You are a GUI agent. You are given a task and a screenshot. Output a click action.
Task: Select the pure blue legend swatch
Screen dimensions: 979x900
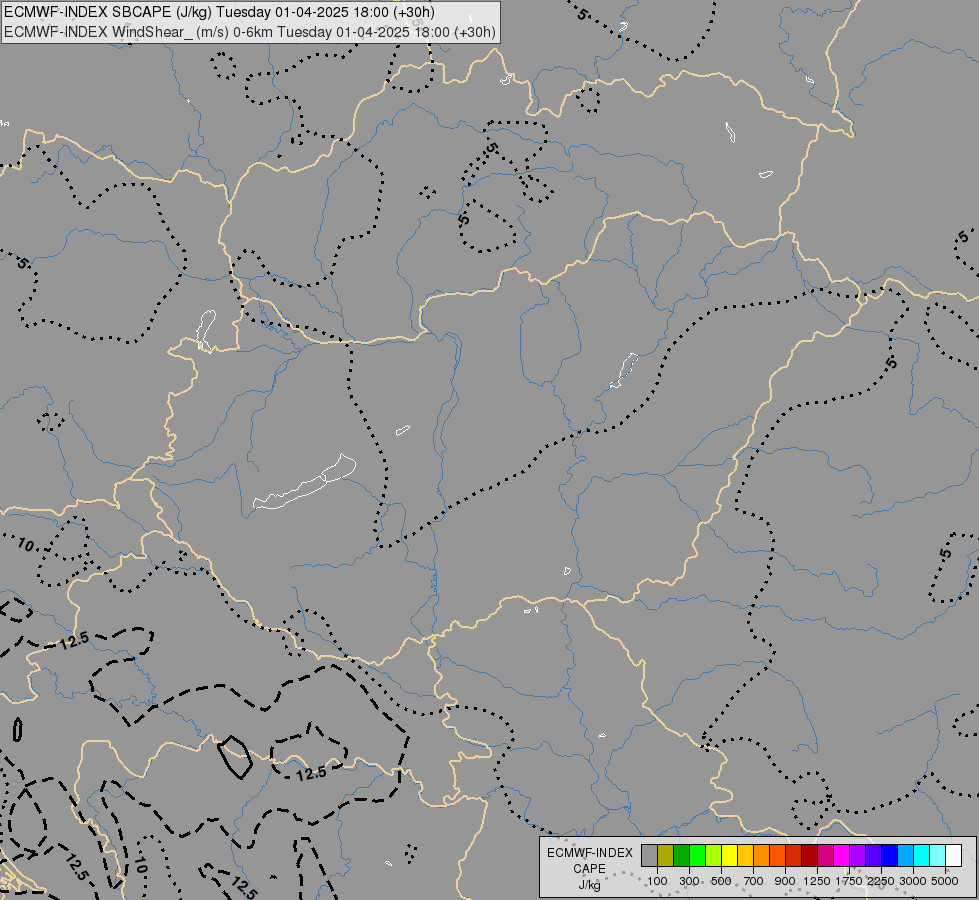tap(890, 855)
